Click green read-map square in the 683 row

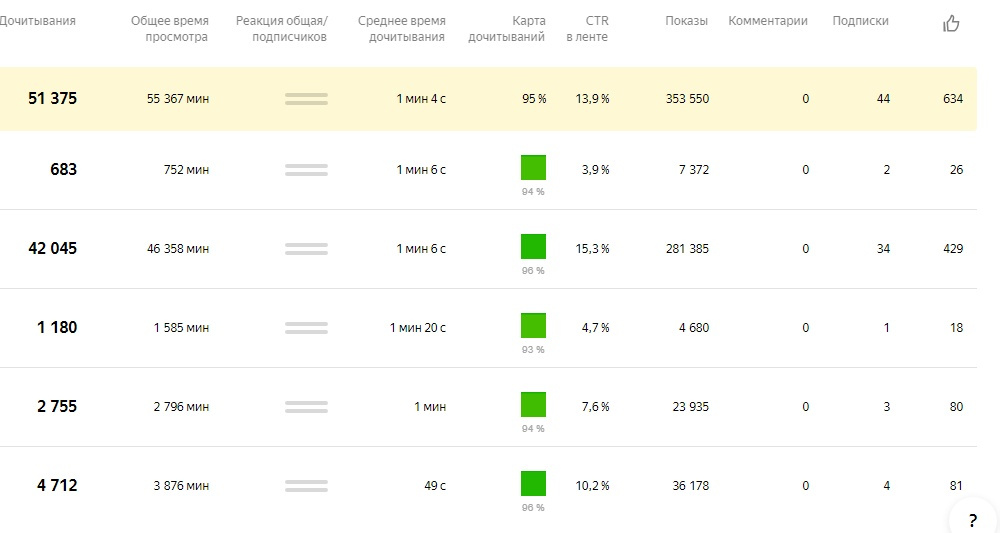[x=533, y=168]
